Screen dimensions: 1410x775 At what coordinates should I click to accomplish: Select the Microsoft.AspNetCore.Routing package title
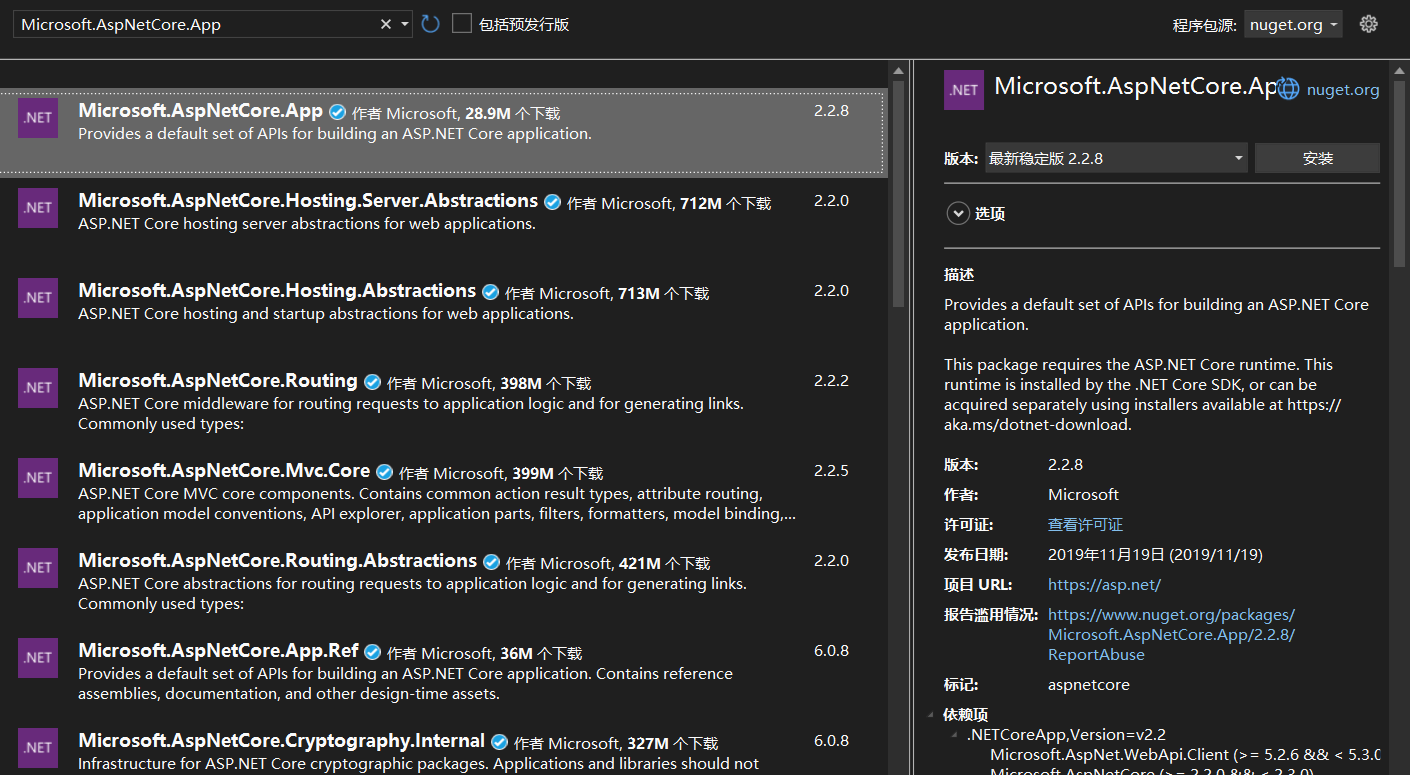click(x=218, y=381)
